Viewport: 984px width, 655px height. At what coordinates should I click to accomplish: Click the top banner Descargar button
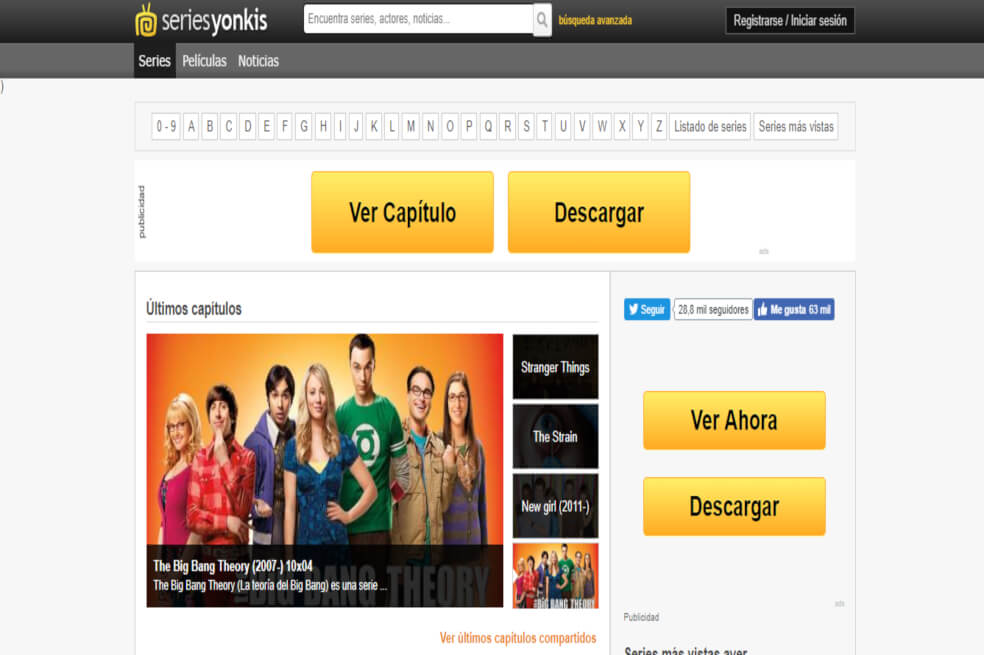(x=599, y=212)
